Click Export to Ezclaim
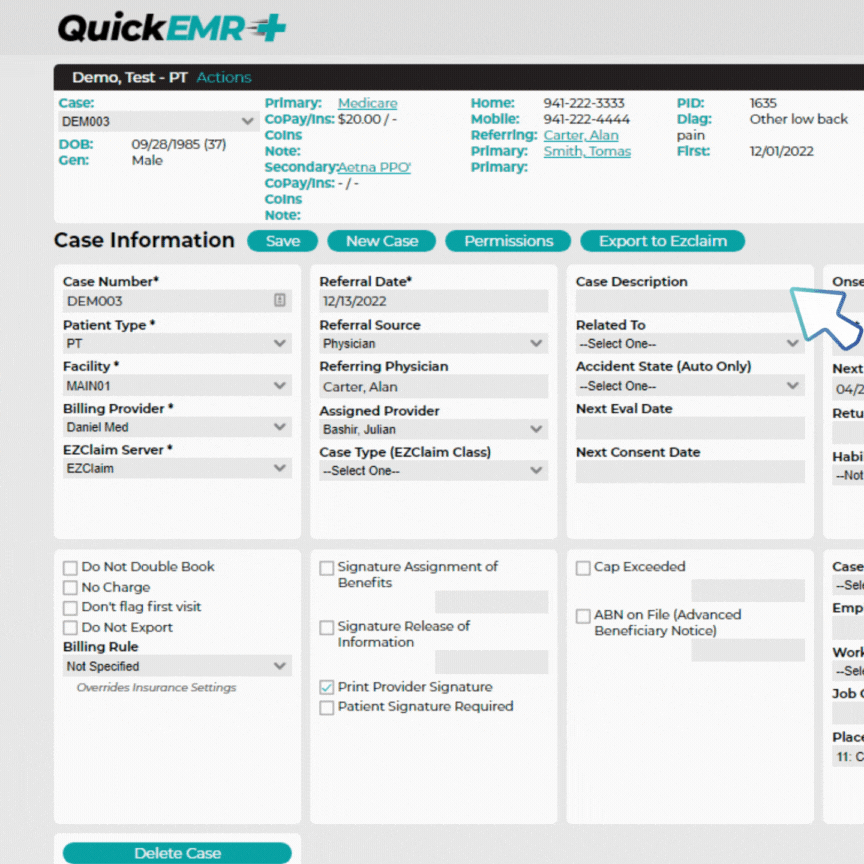The image size is (864, 864). (662, 241)
